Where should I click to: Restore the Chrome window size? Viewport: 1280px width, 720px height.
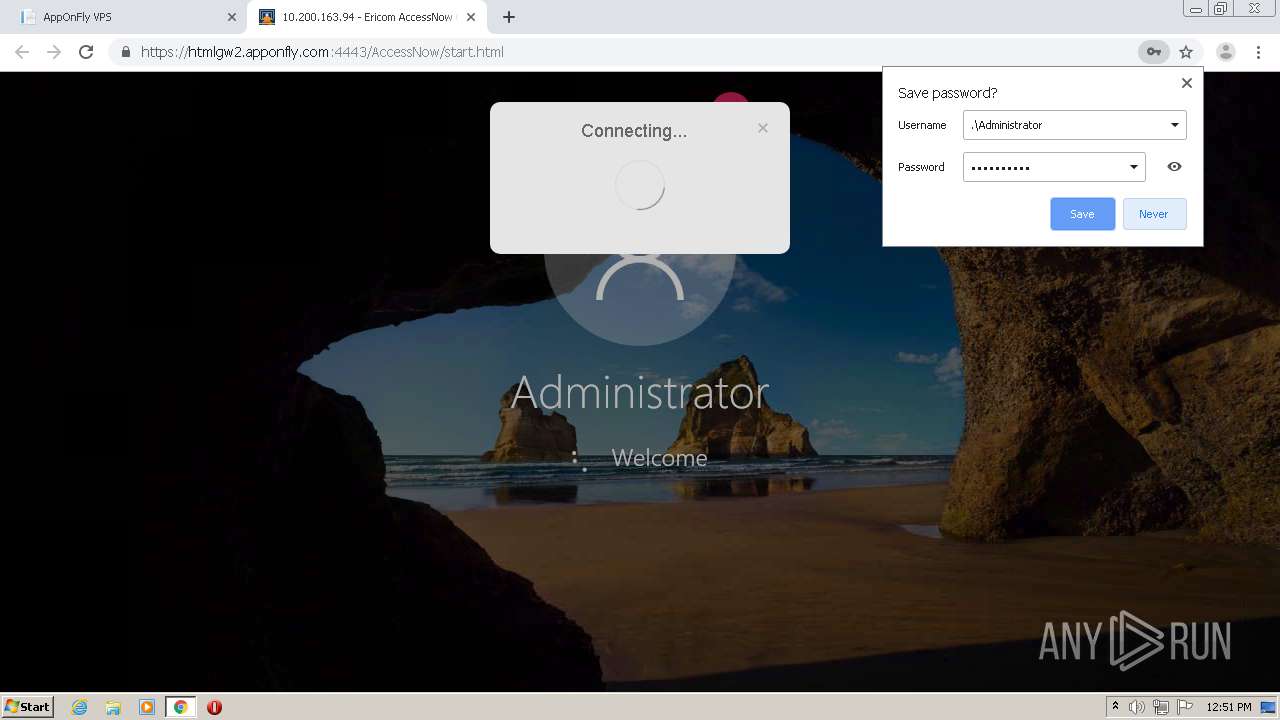pos(1221,9)
